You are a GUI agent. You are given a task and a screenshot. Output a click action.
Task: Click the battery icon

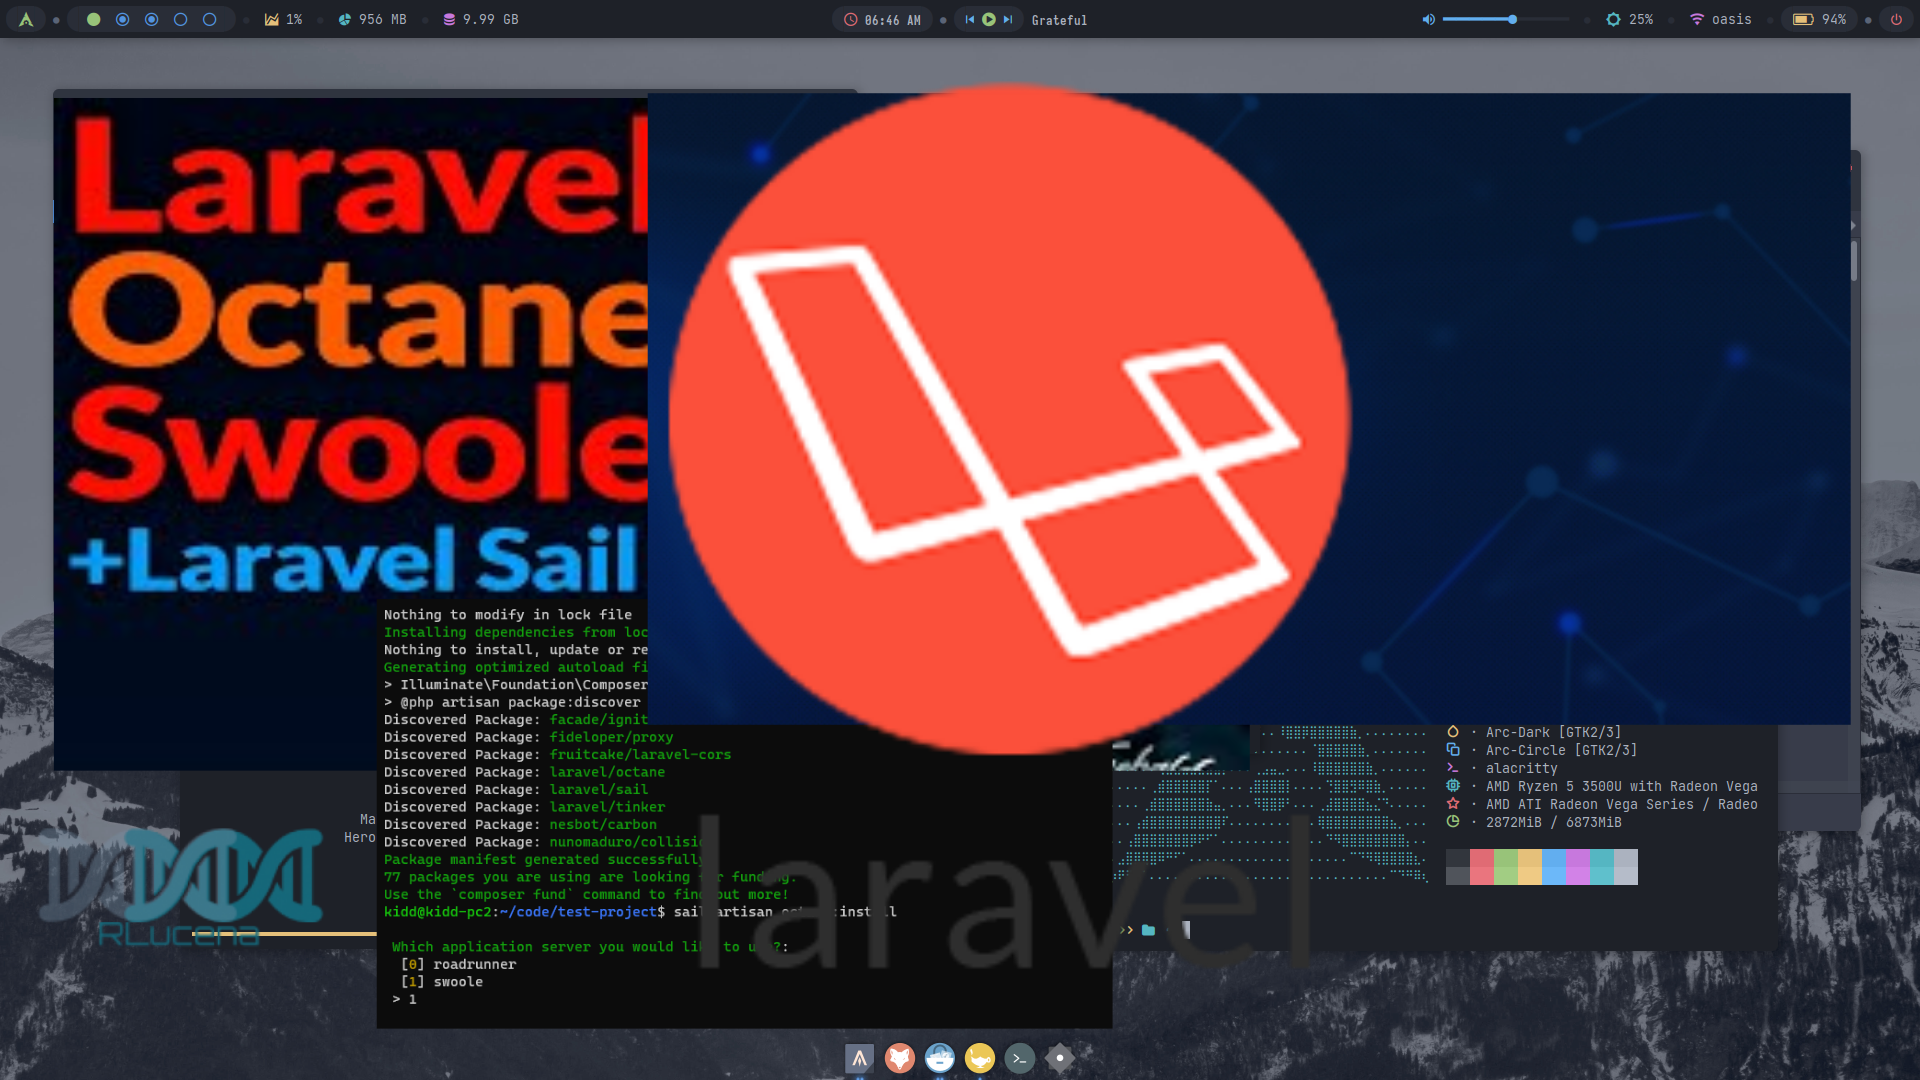[1803, 19]
